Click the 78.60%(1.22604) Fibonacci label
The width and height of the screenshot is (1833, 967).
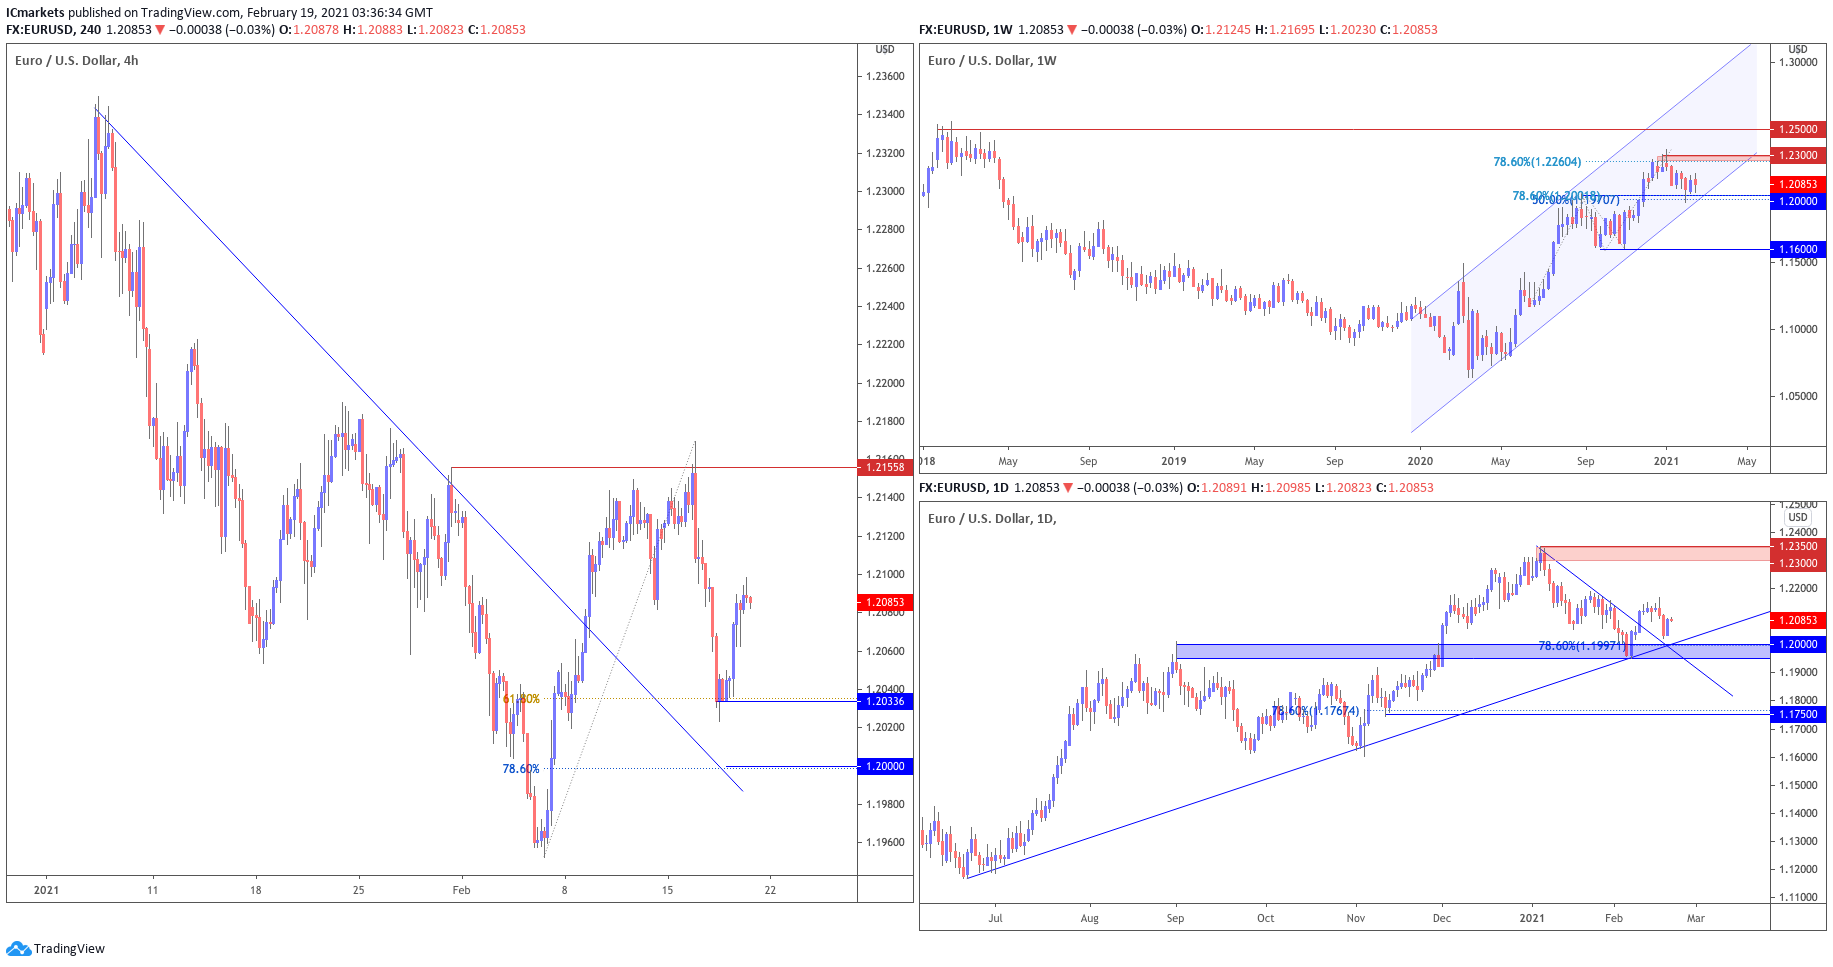coord(1537,162)
